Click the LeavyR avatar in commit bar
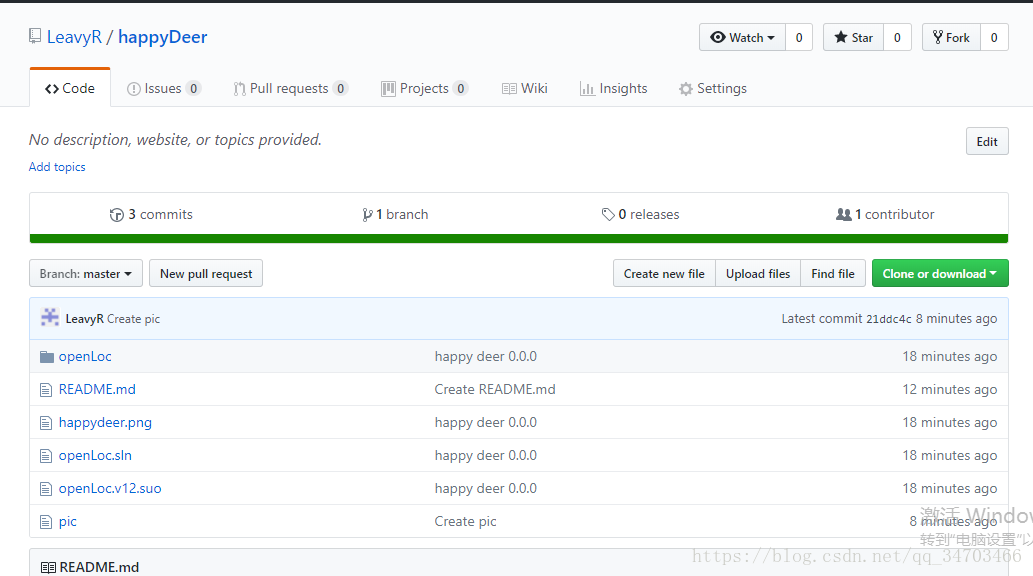The image size is (1033, 576). [50, 318]
